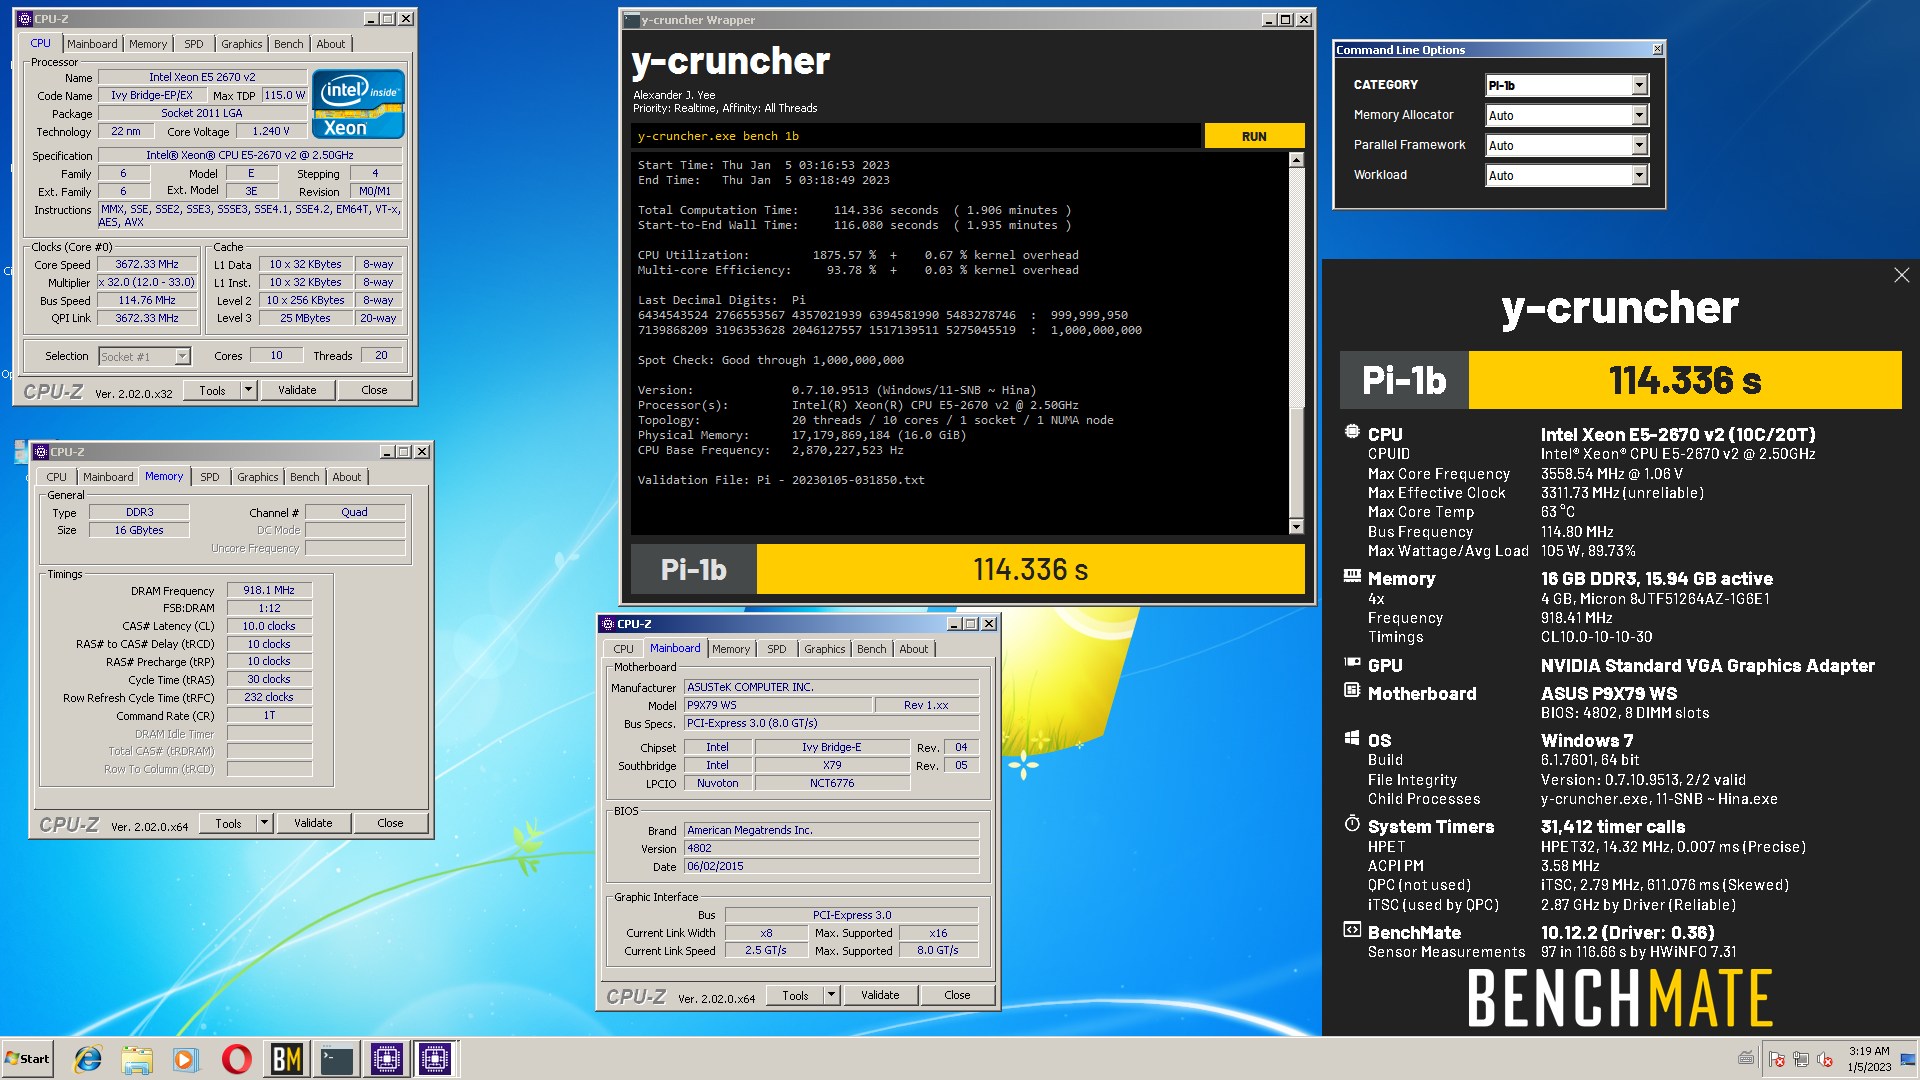The image size is (1920, 1080).
Task: Click the Level 3 cache 25 MBytes value
Action: click(305, 318)
